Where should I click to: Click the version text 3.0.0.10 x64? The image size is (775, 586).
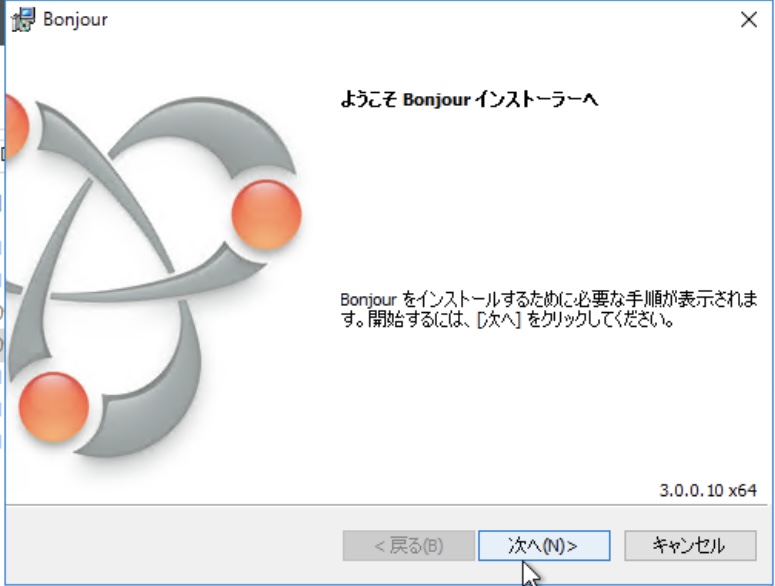(x=708, y=490)
